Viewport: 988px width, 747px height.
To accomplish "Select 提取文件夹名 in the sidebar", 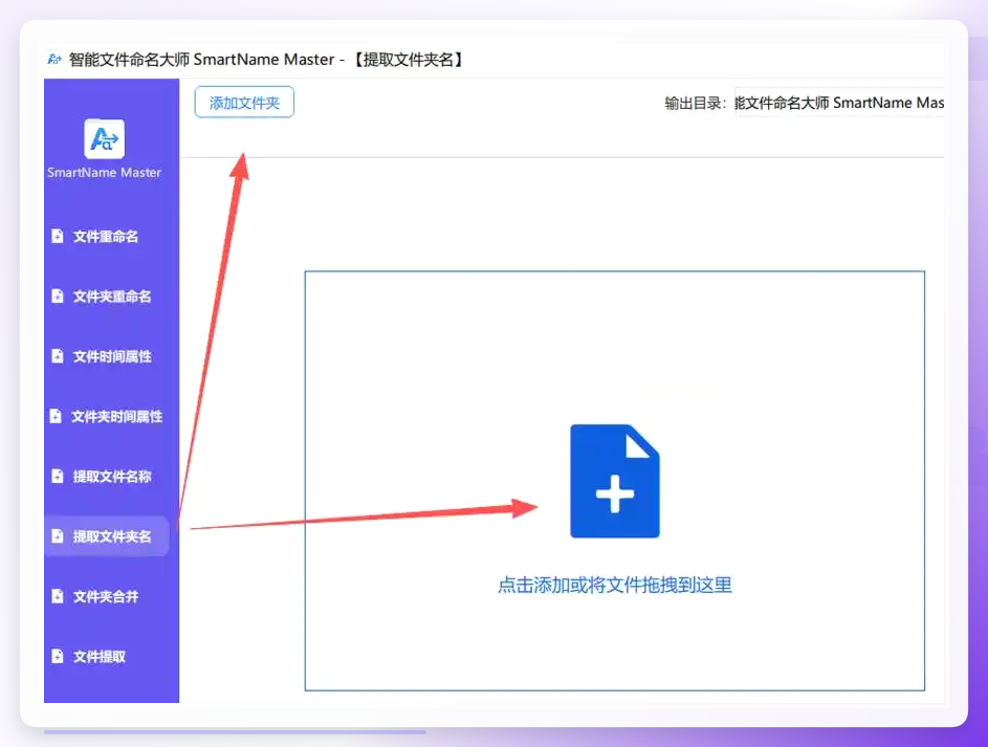I will (106, 536).
